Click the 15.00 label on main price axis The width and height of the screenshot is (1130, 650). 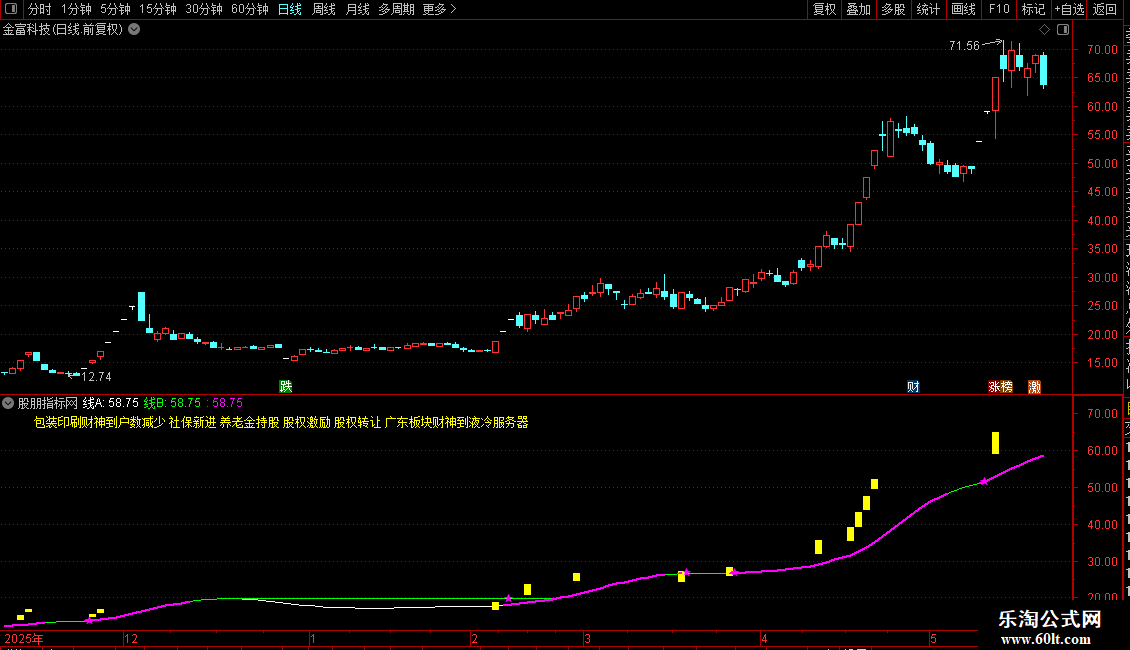pyautogui.click(x=1103, y=363)
